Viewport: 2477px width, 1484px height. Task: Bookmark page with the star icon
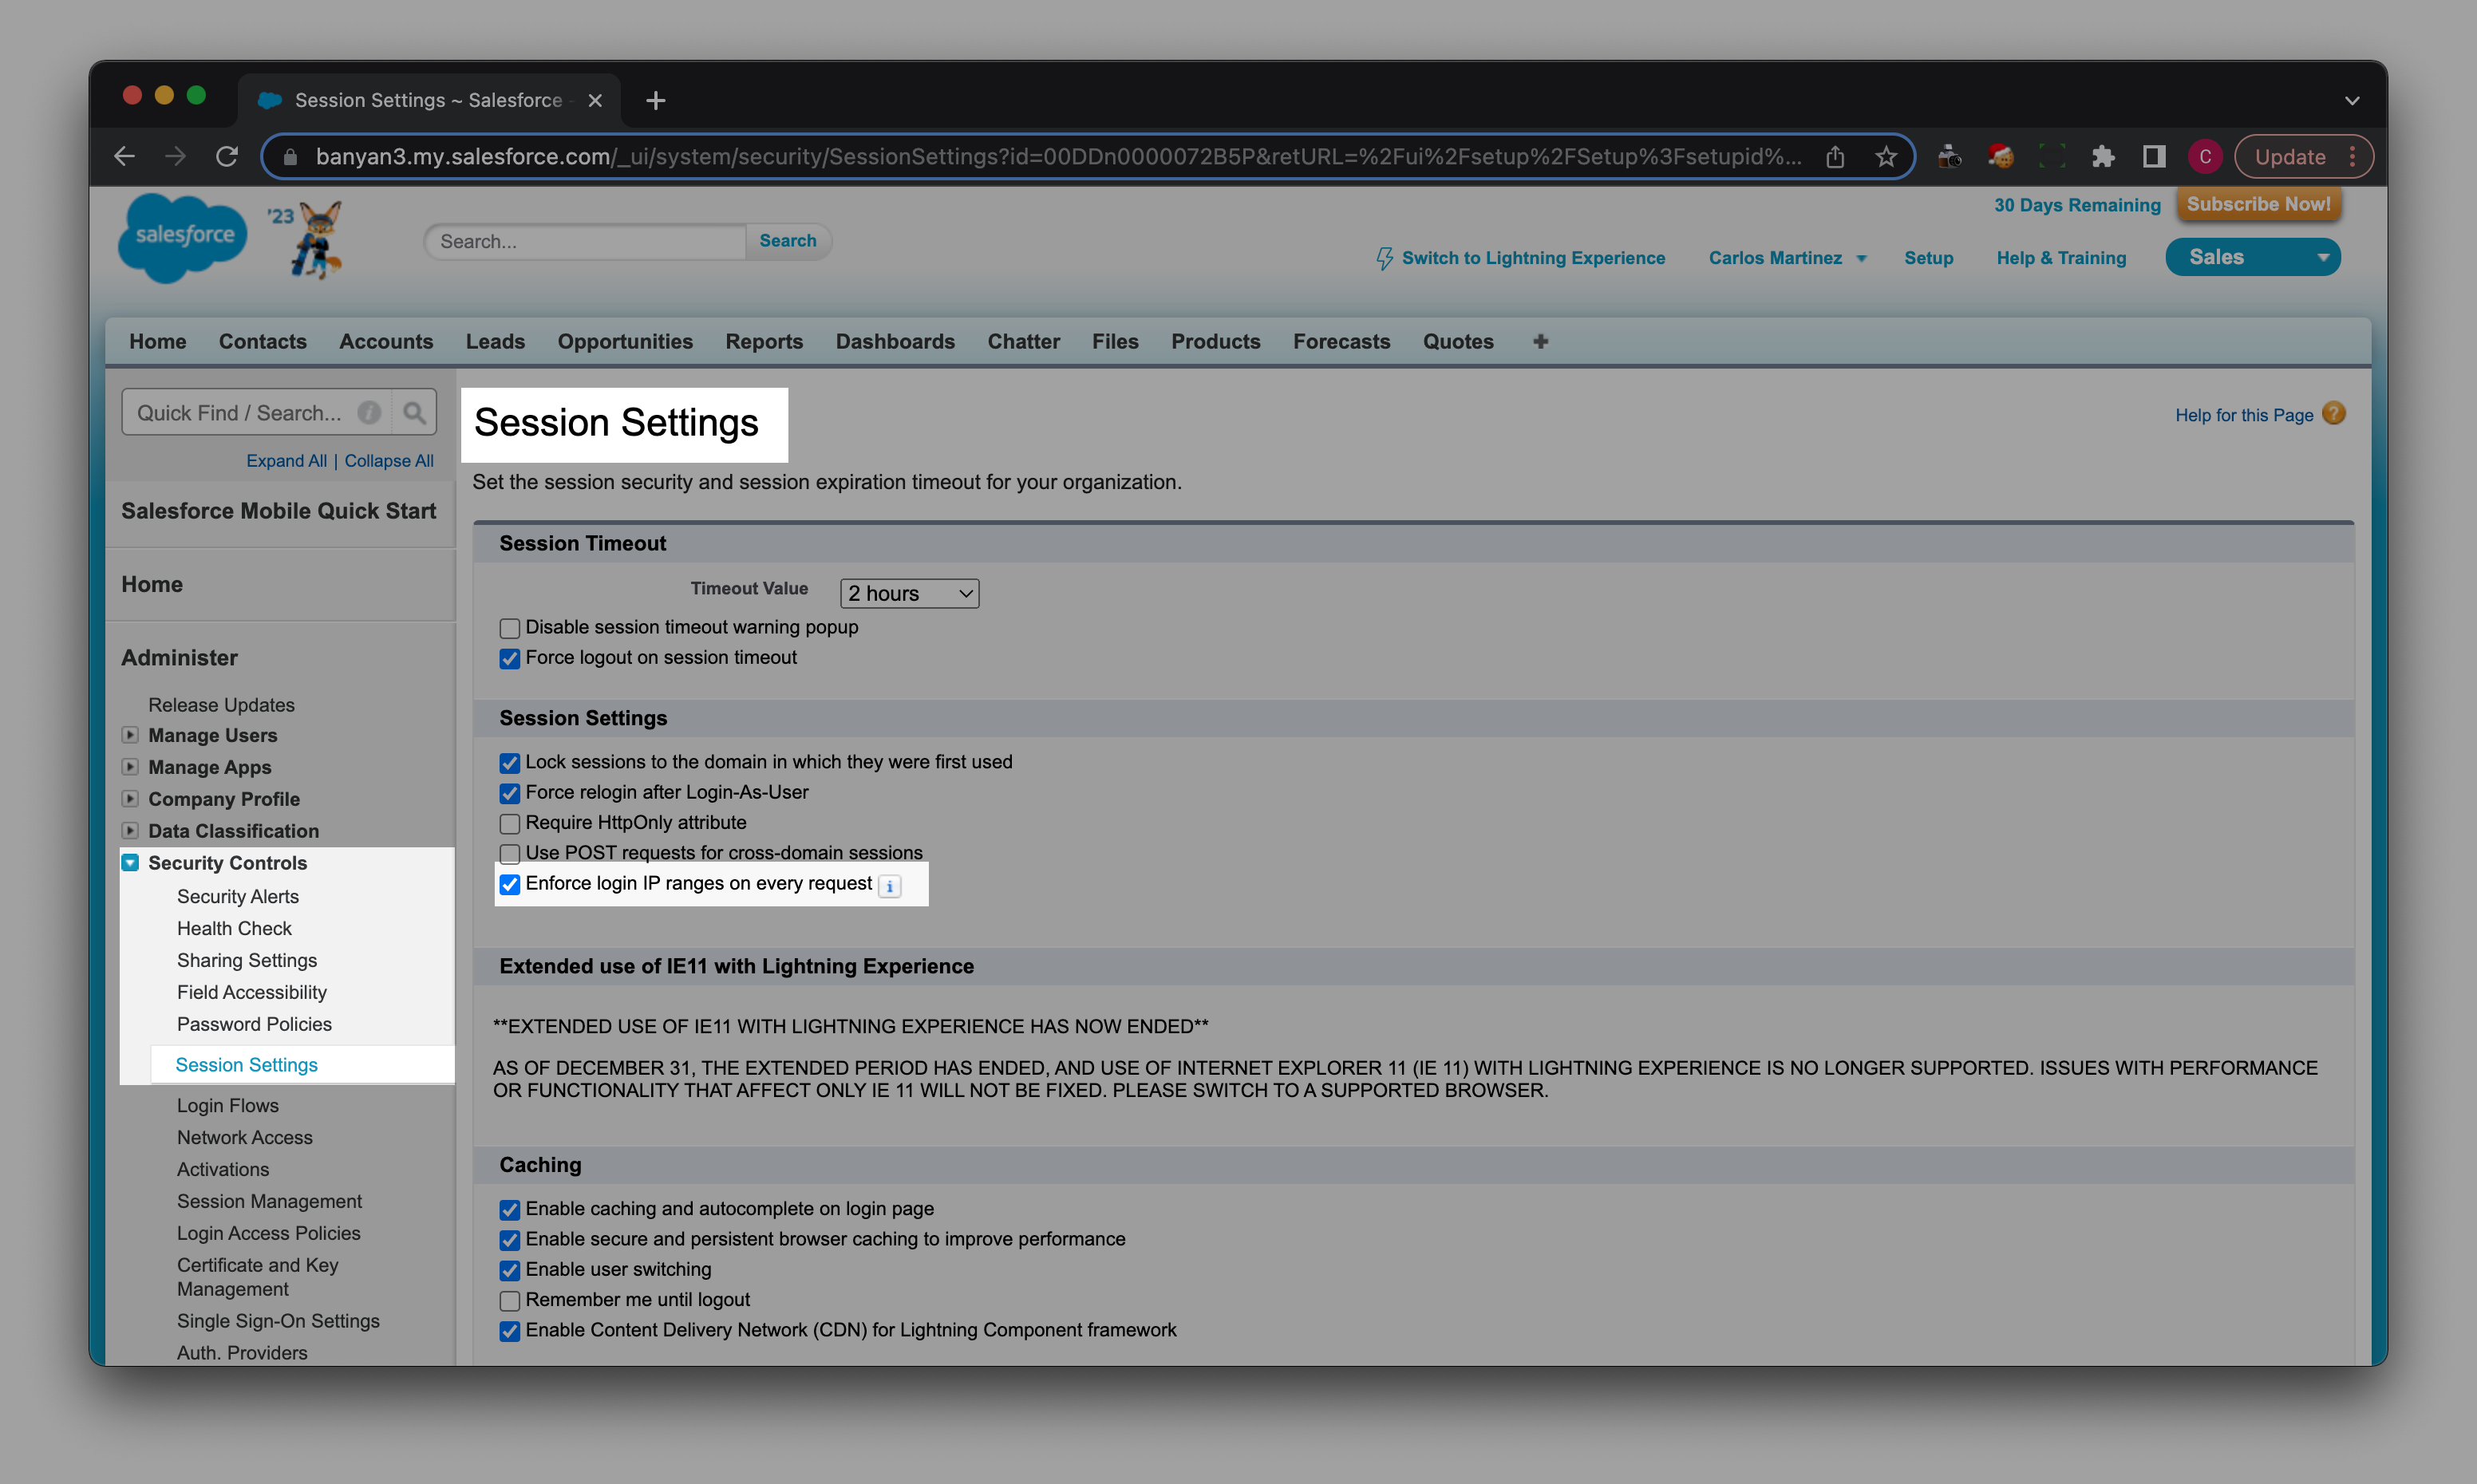[1885, 157]
